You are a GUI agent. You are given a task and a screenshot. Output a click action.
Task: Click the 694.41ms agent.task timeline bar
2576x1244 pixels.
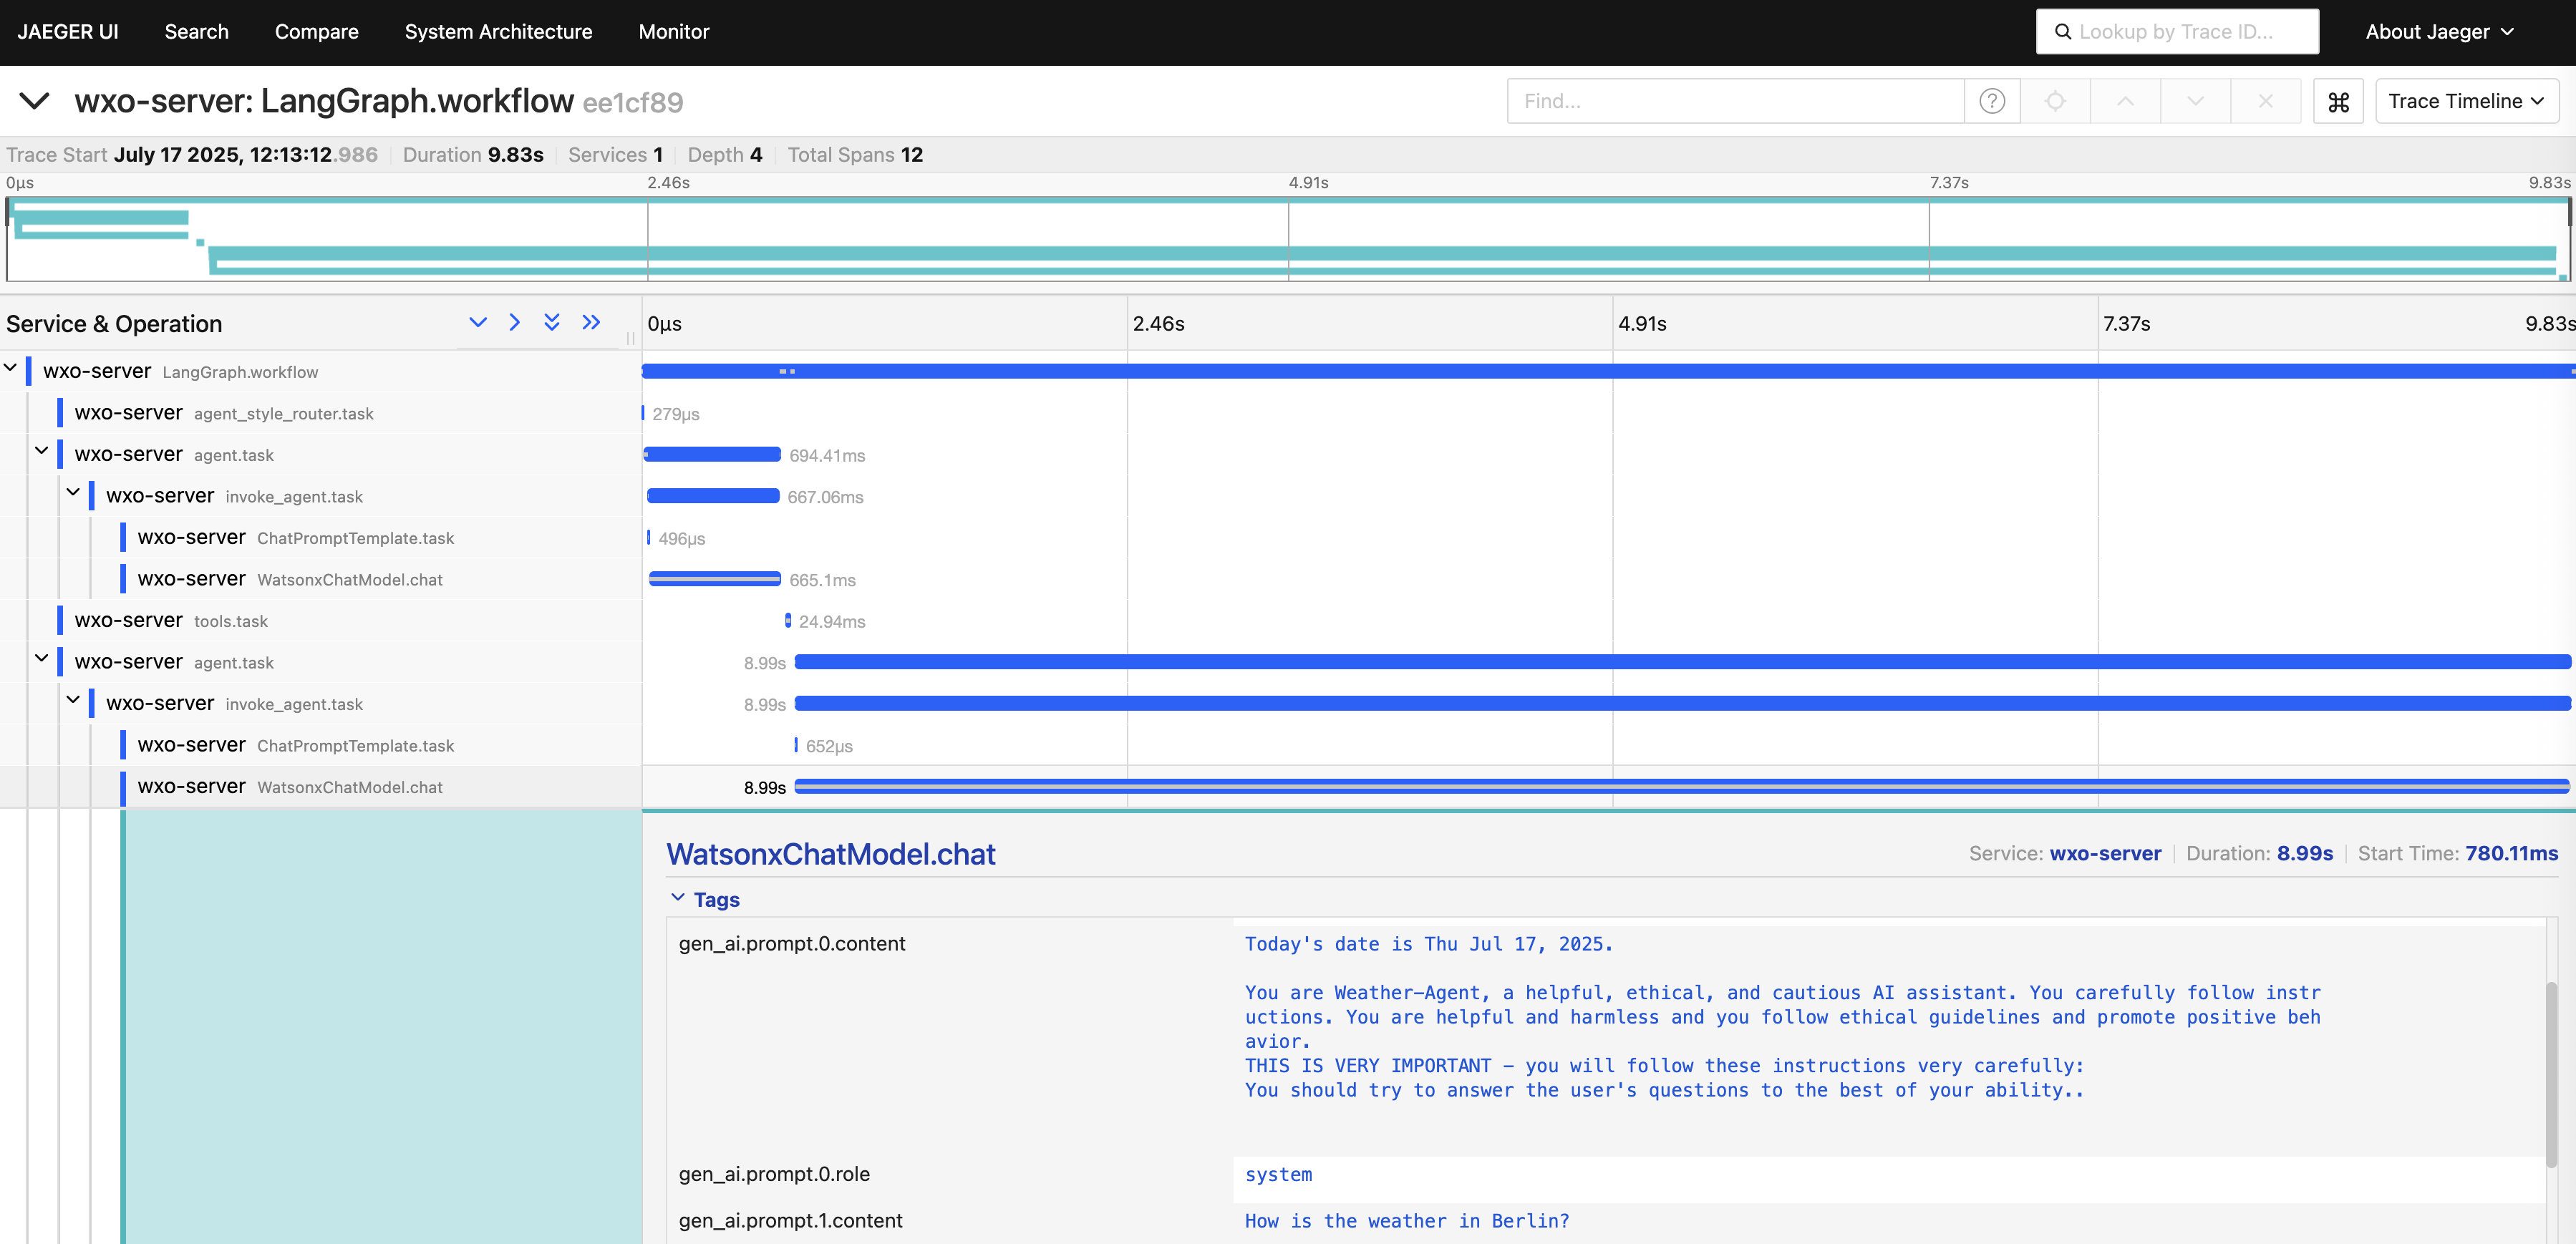[712, 455]
